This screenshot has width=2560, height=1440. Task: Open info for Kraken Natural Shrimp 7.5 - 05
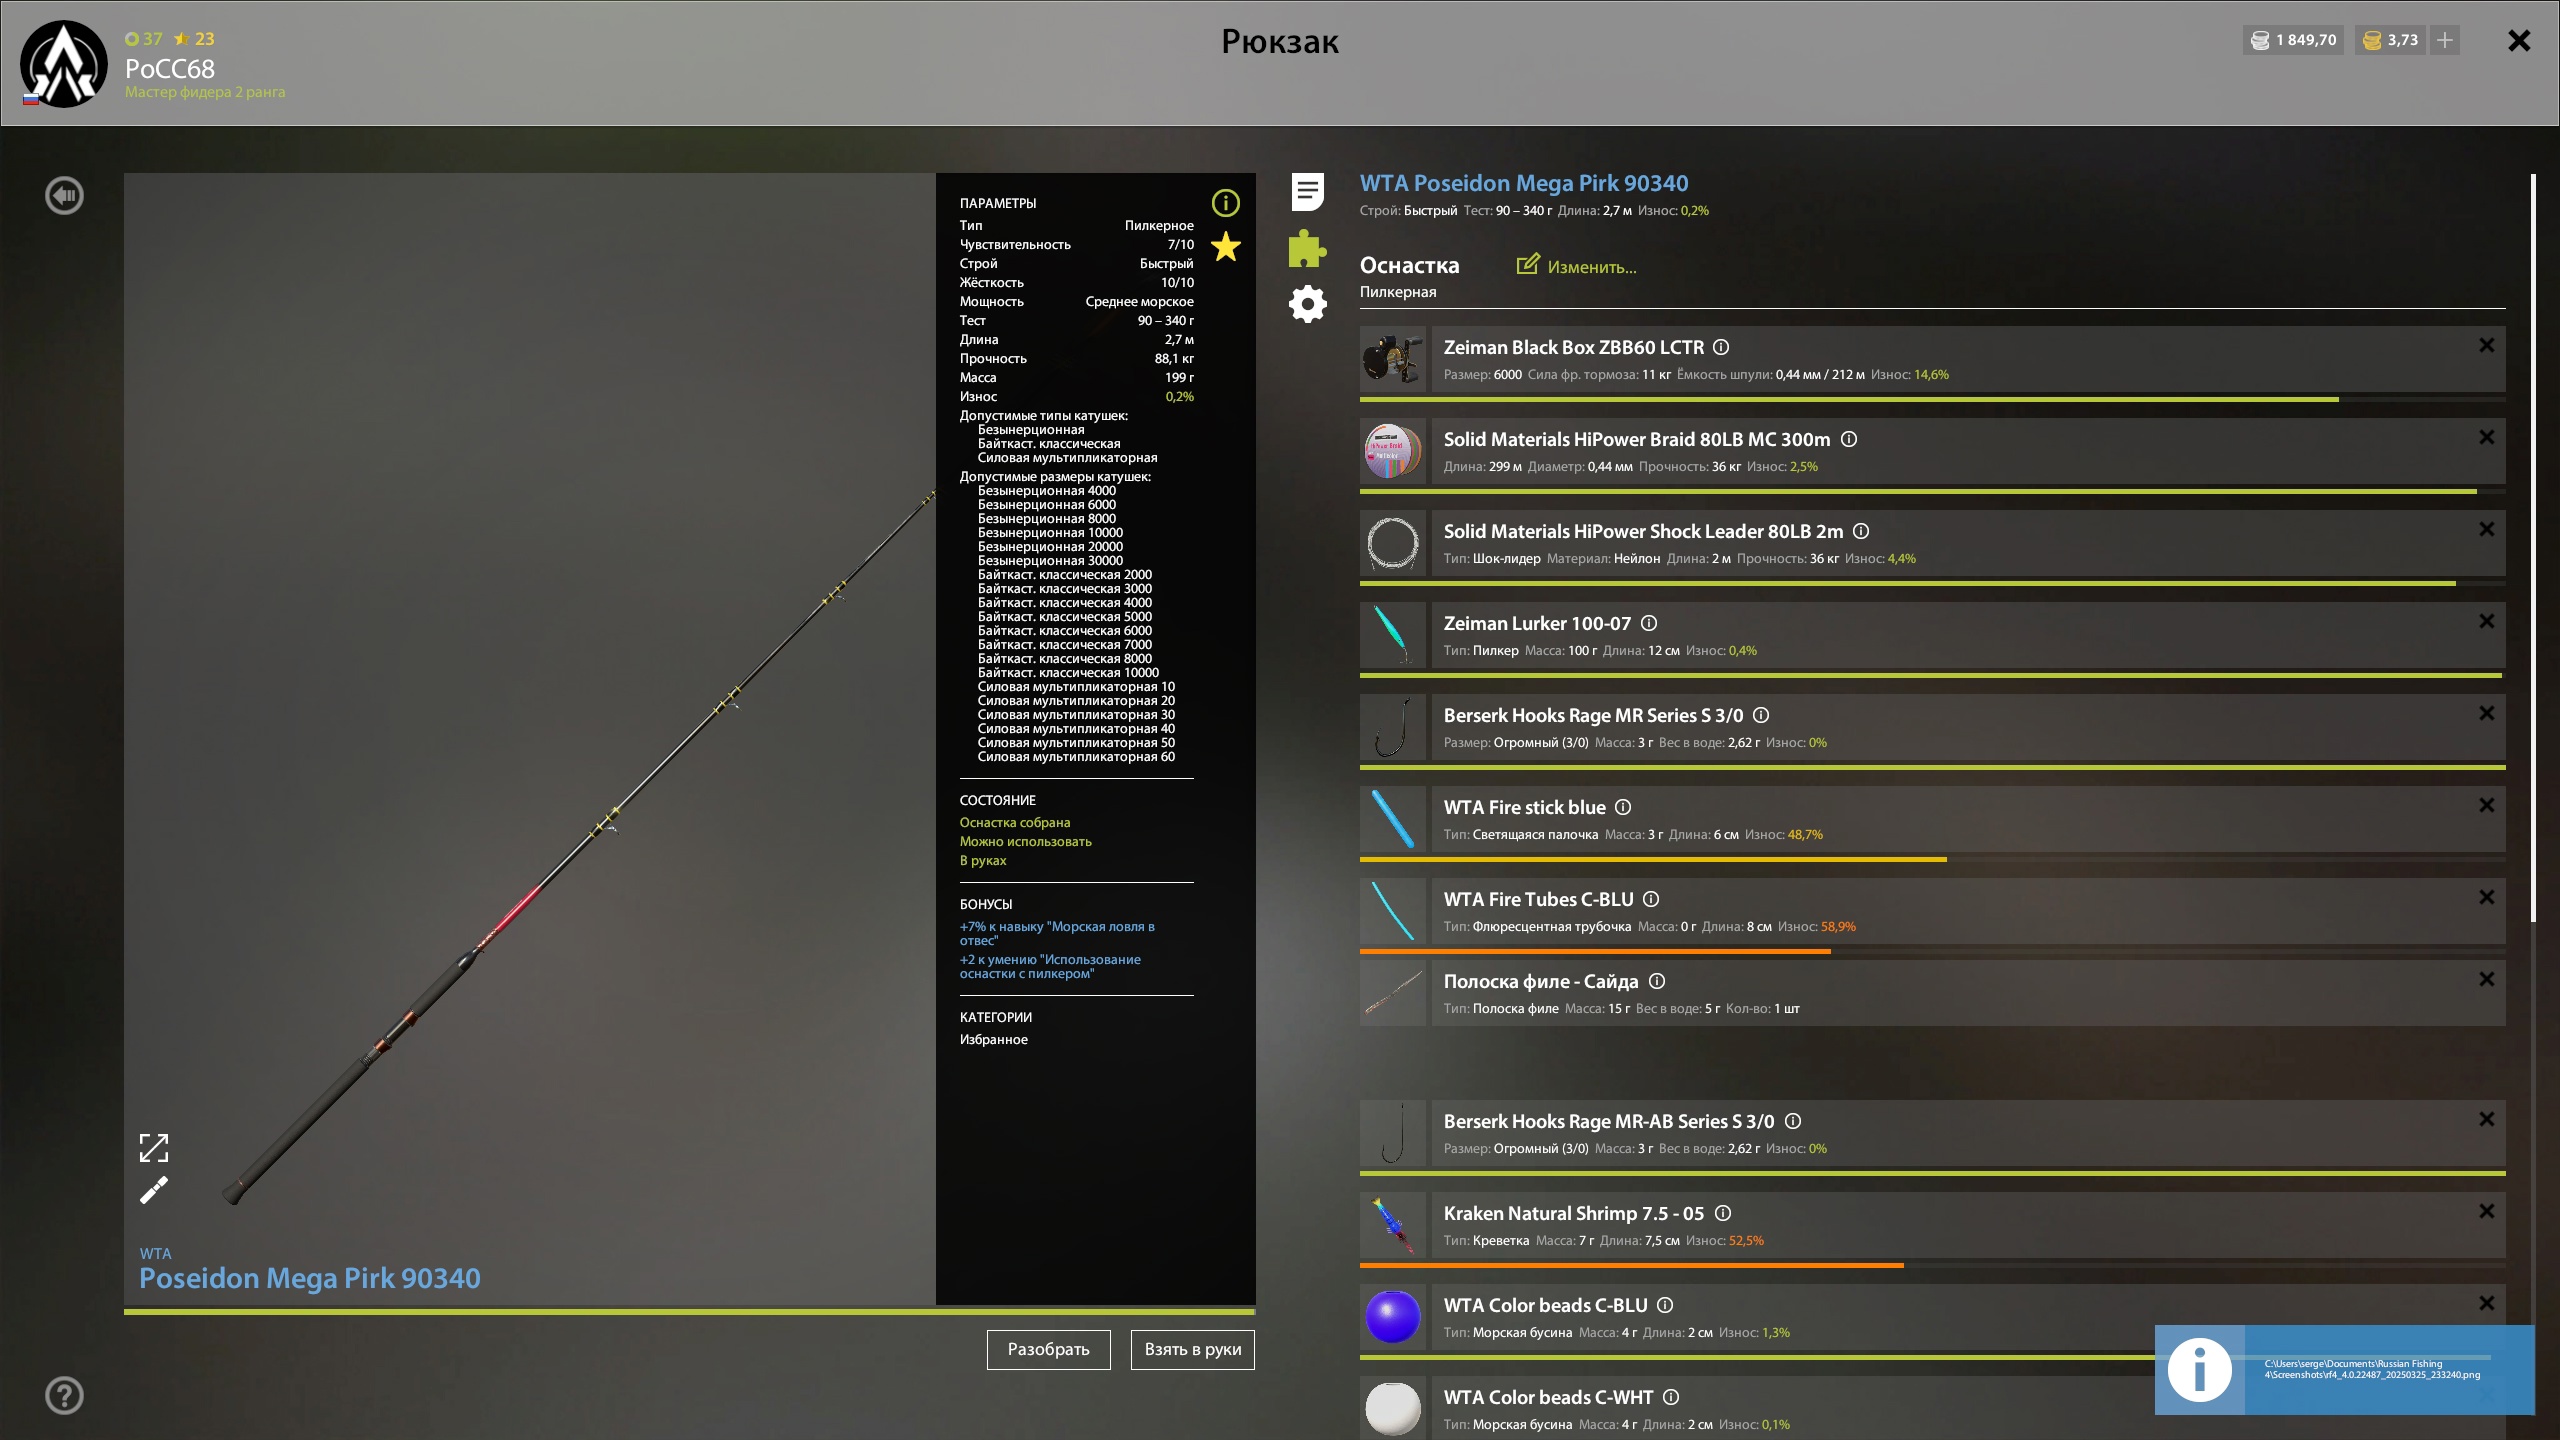[1723, 1213]
